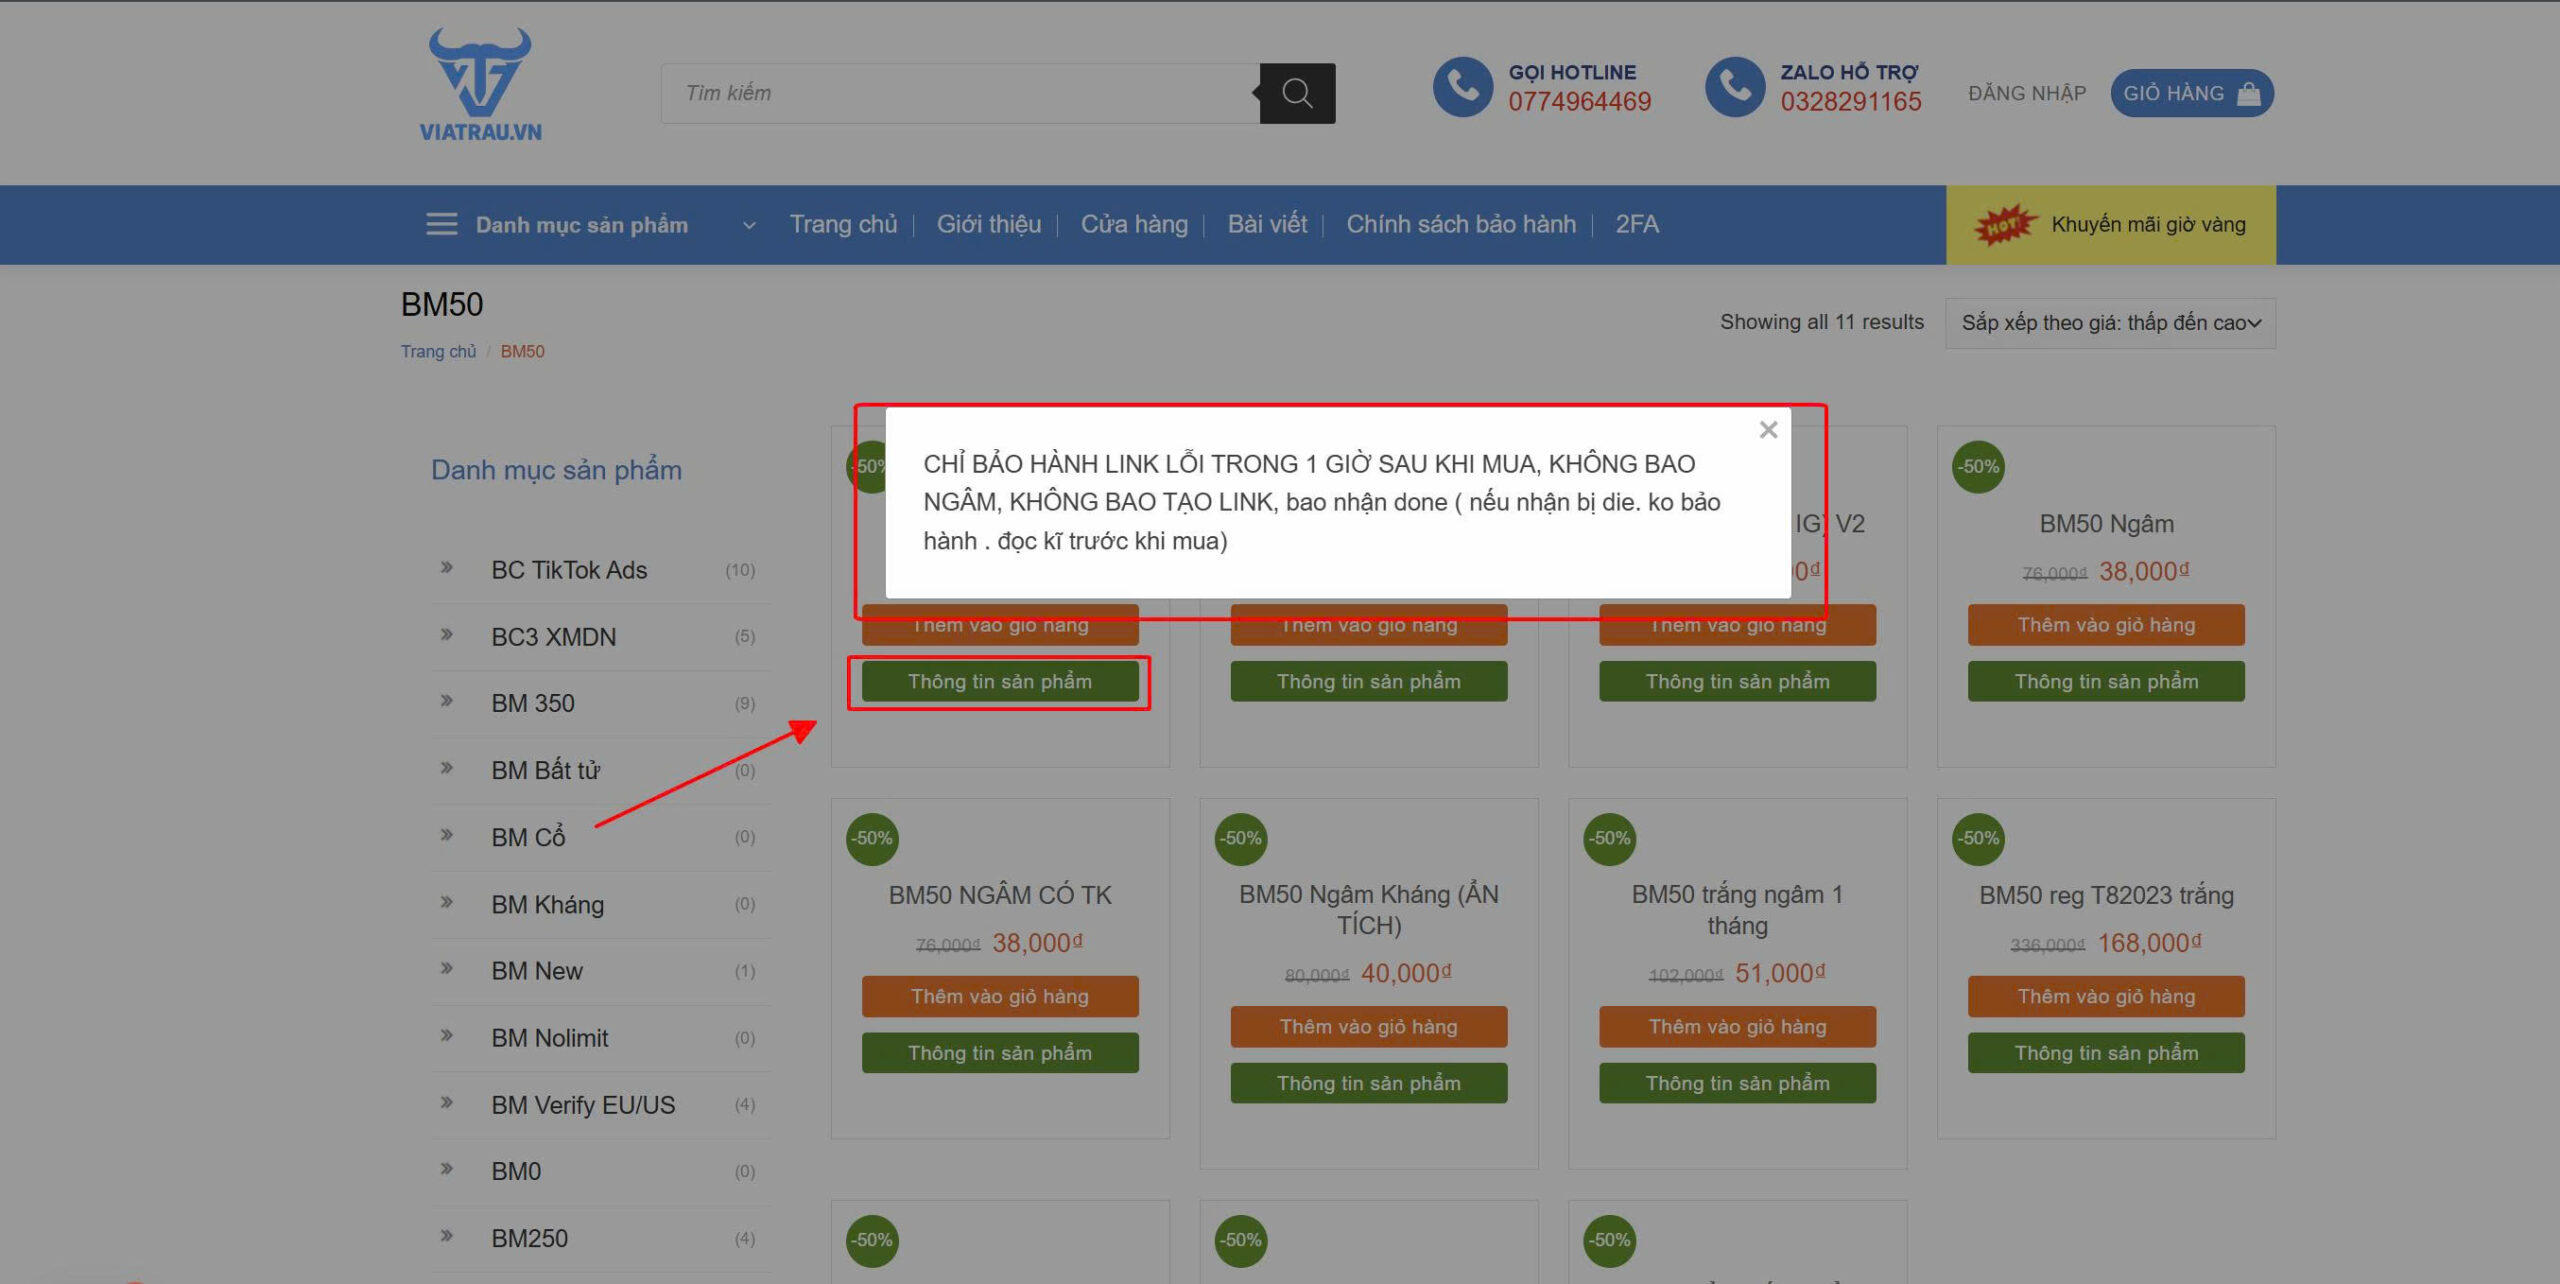Add BM50 trắng ngâm 1 tháng to cart
2560x1284 pixels.
click(x=1737, y=1027)
